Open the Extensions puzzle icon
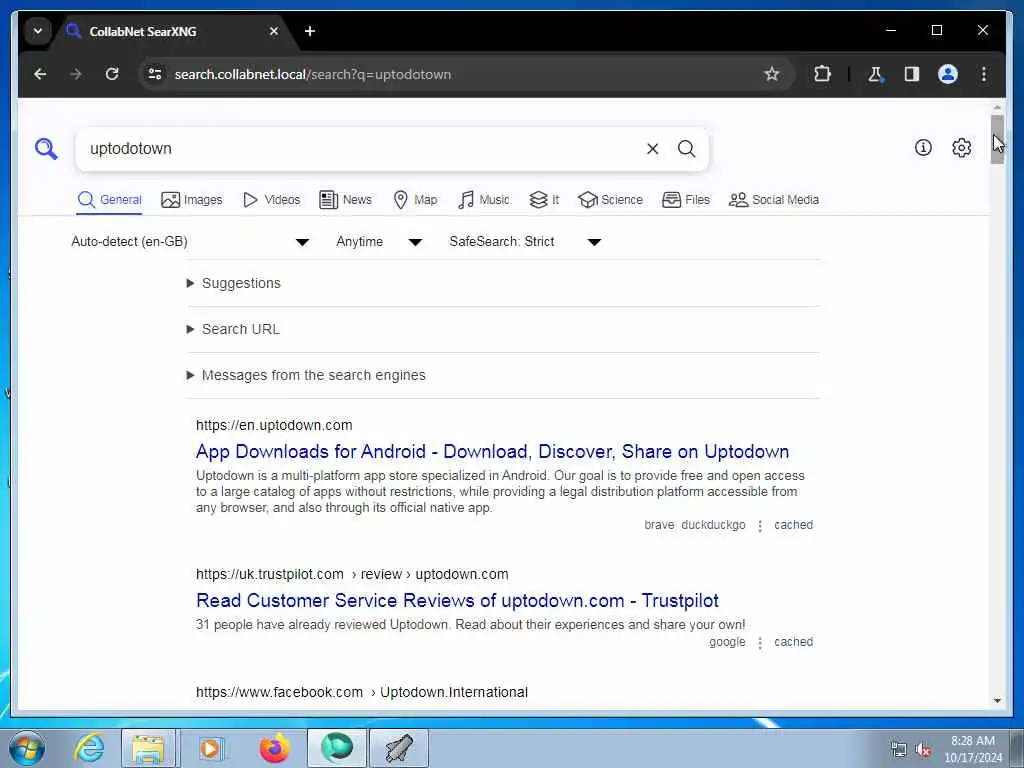 [x=822, y=74]
